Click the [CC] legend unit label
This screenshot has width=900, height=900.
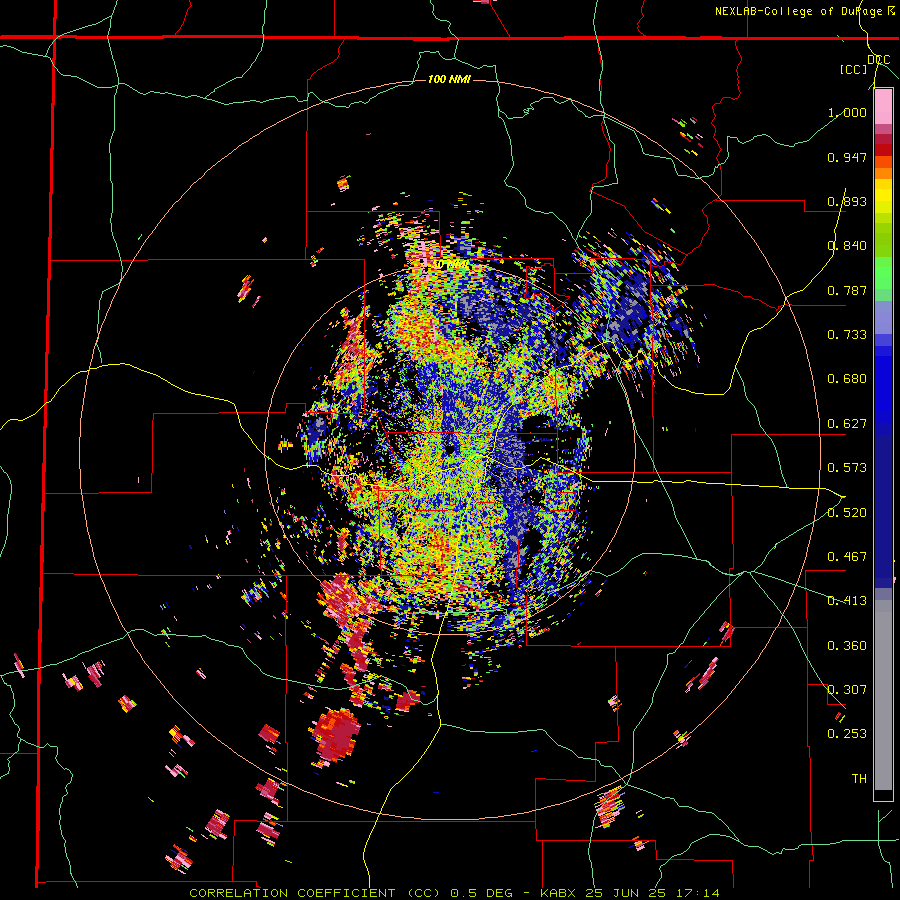pos(854,69)
